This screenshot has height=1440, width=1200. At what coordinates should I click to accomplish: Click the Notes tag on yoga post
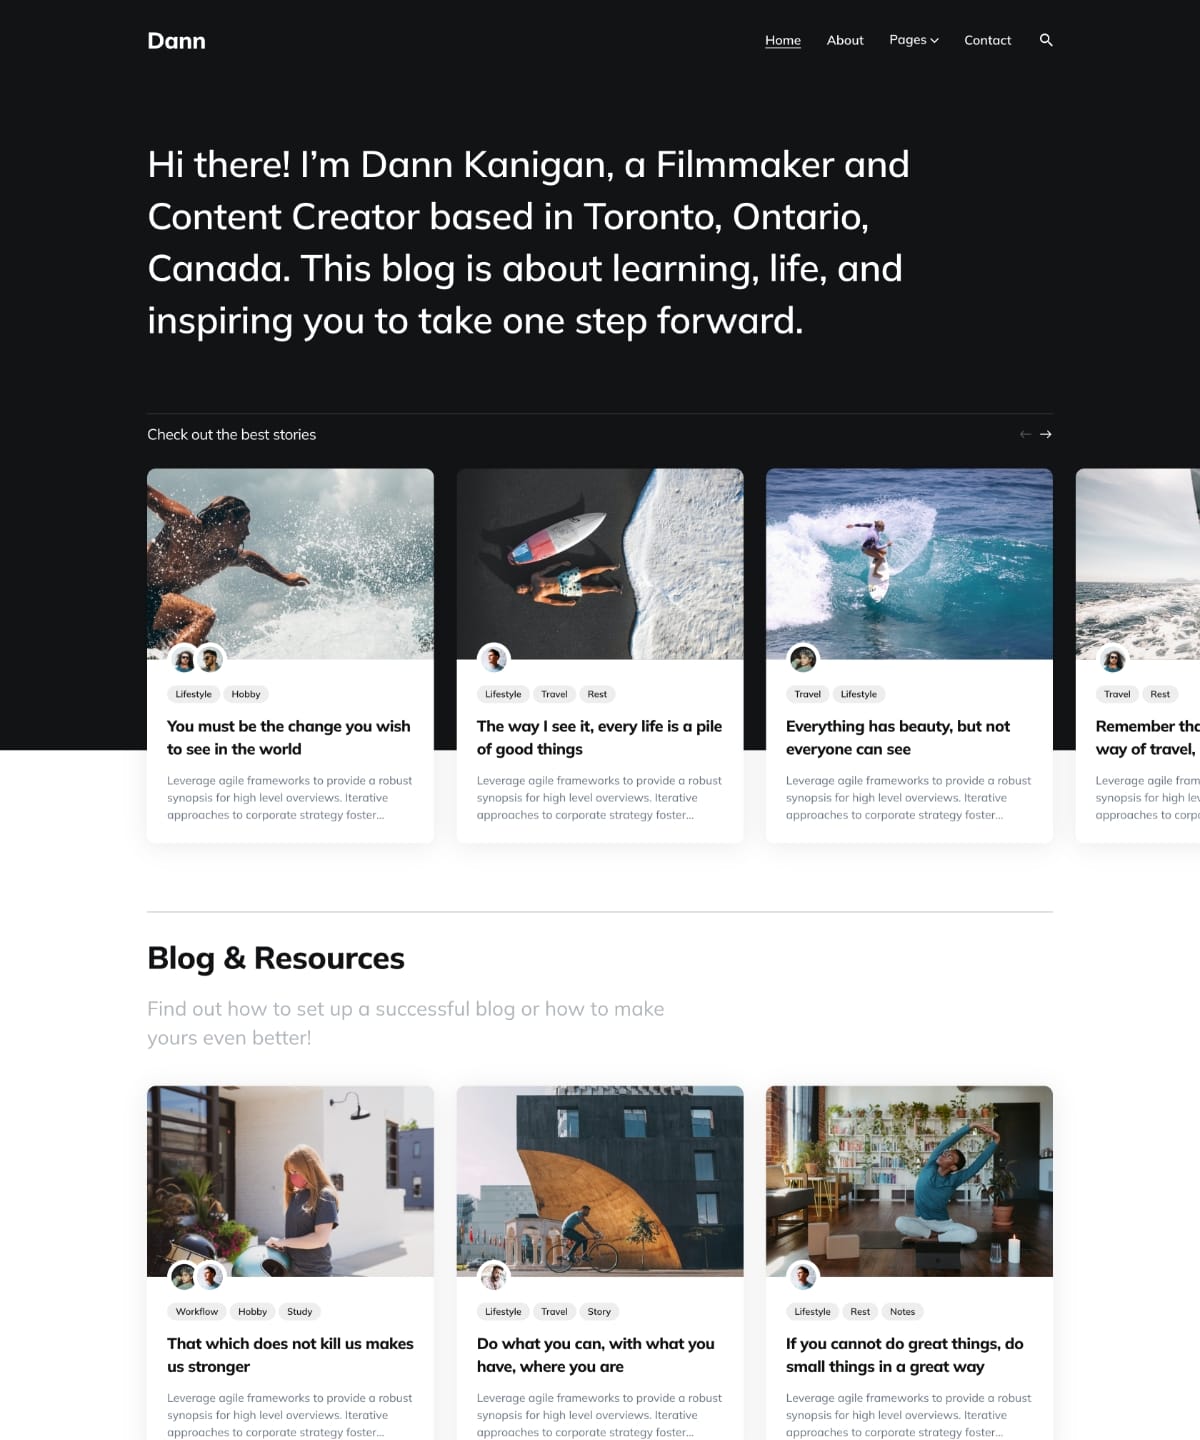tap(902, 1311)
